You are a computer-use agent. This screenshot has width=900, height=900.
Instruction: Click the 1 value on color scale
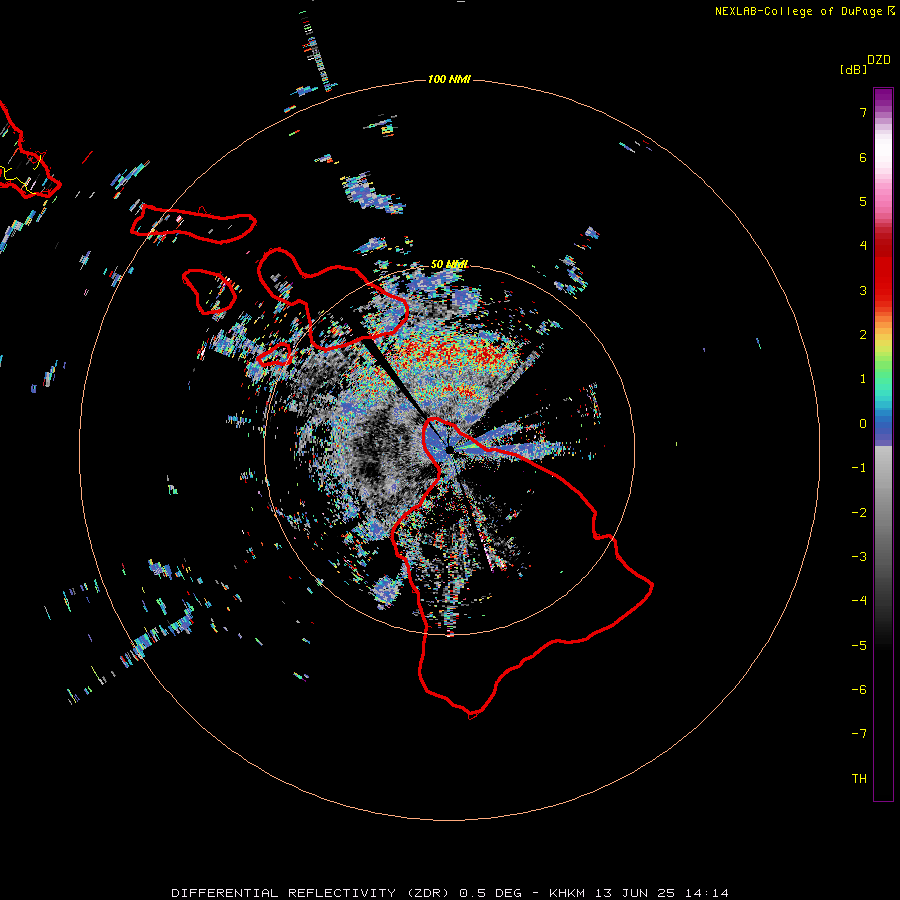tap(863, 379)
